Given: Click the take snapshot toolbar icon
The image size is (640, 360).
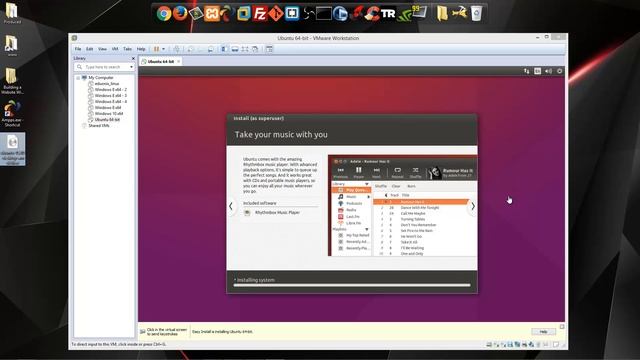Looking at the screenshot, I should point(190,49).
